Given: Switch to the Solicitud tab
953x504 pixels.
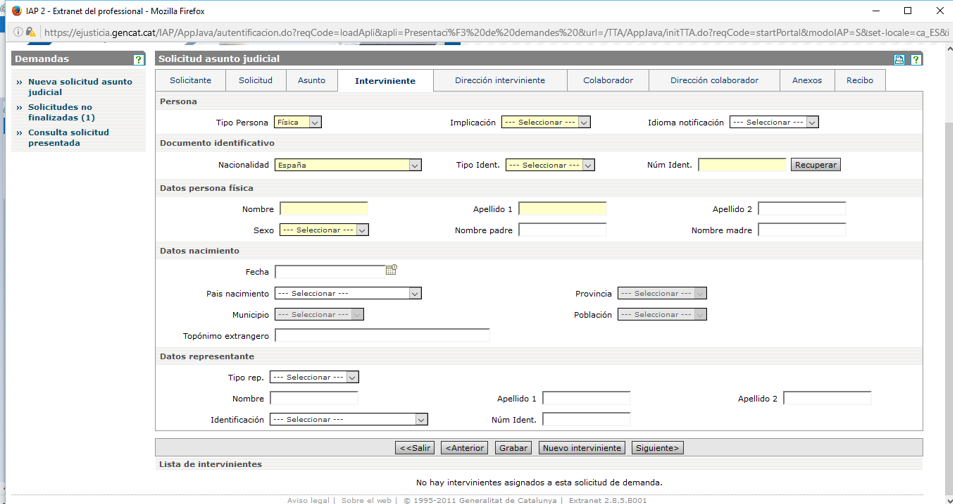Looking at the screenshot, I should [255, 80].
